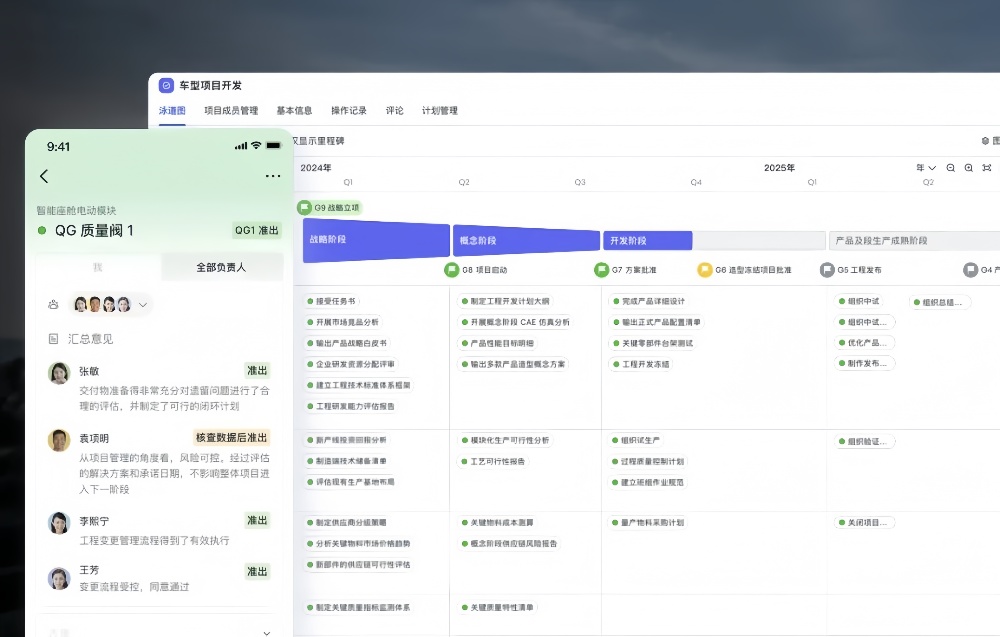The height and width of the screenshot is (637, 1000).
Task: Expand the collapsed section at panel bottom
Action: coord(266,632)
